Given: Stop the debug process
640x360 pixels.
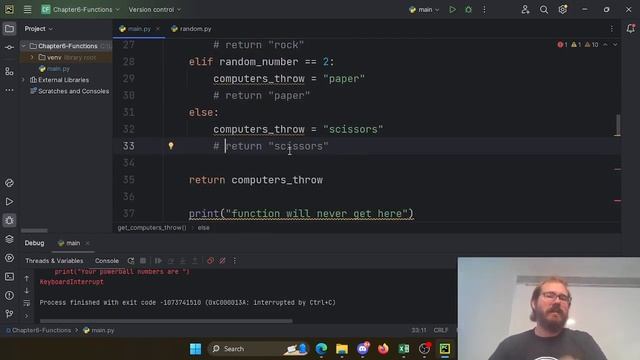Looking at the screenshot, I should (143, 261).
